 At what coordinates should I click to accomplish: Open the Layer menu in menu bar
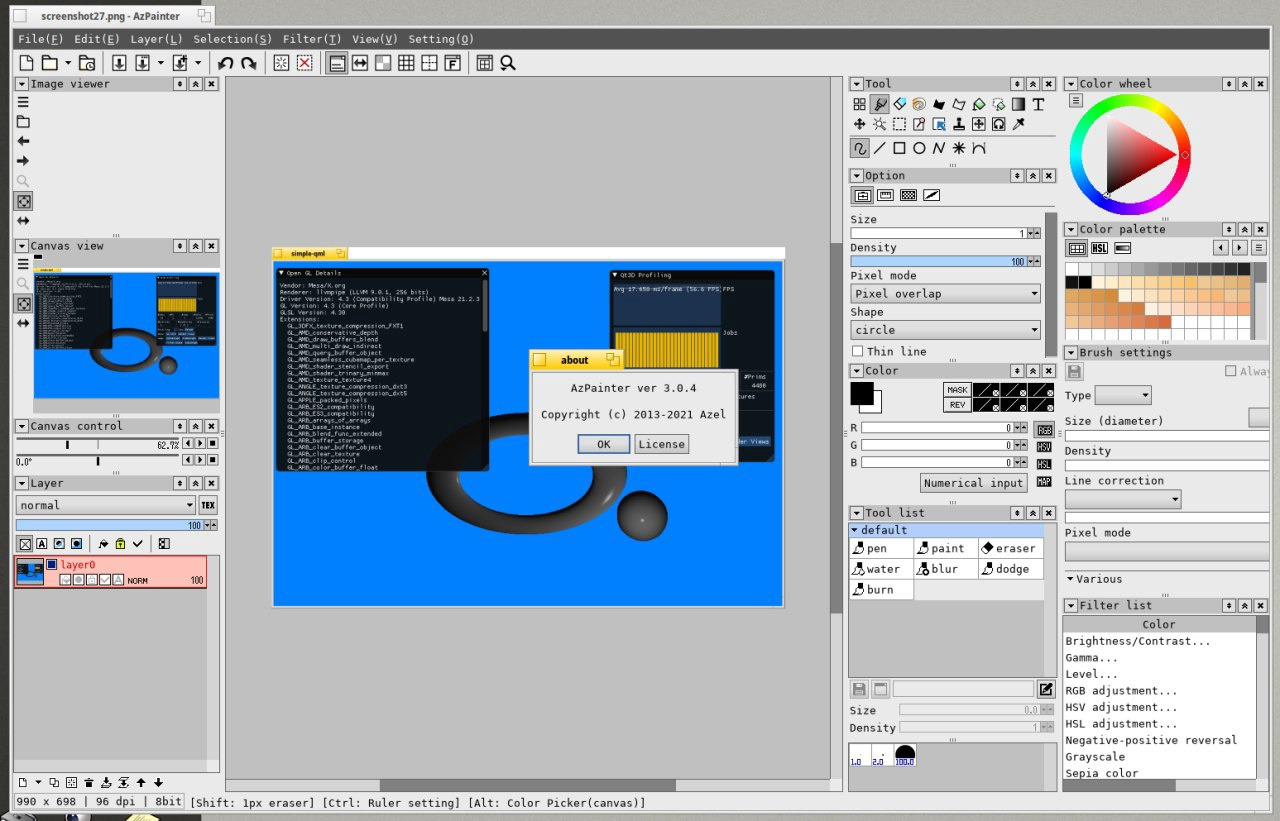[x=156, y=39]
